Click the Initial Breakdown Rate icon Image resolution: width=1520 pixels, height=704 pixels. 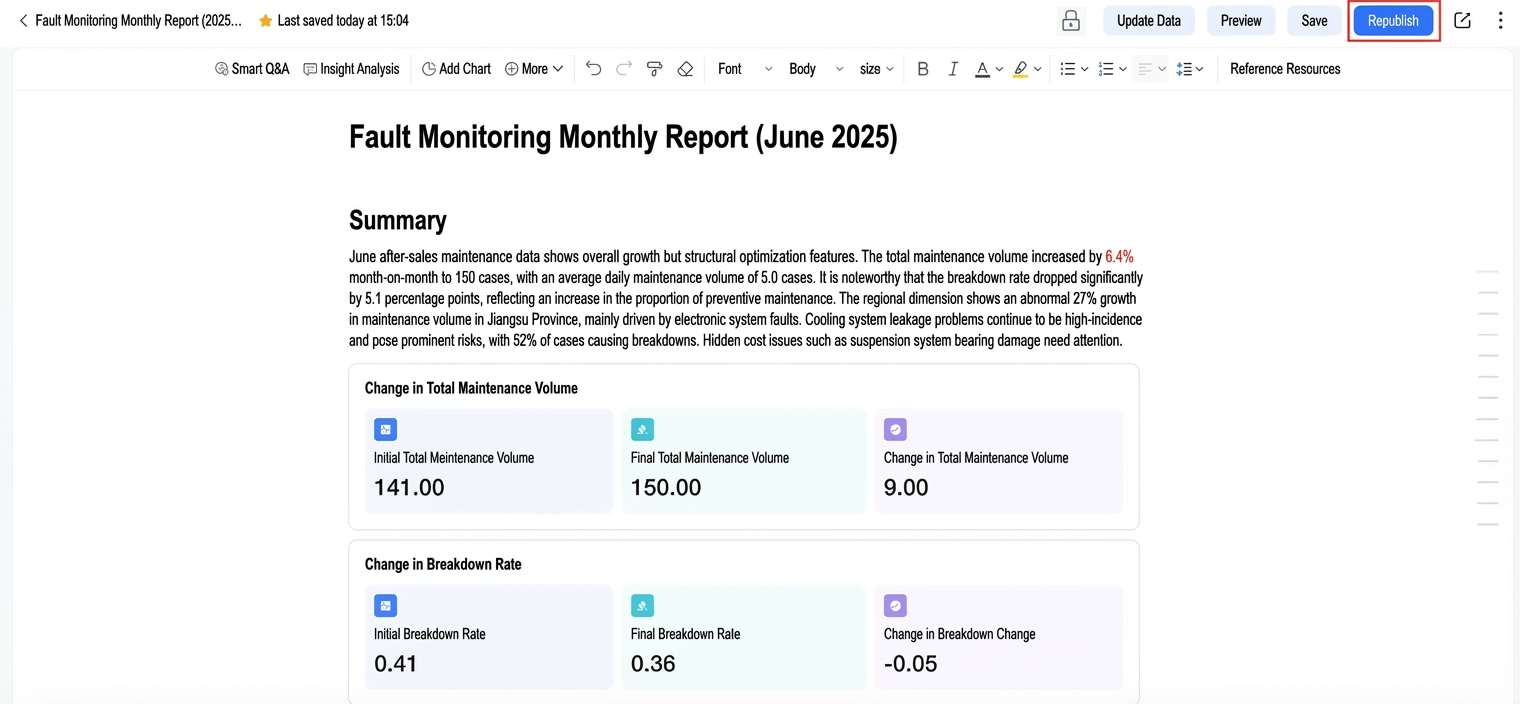pos(385,606)
